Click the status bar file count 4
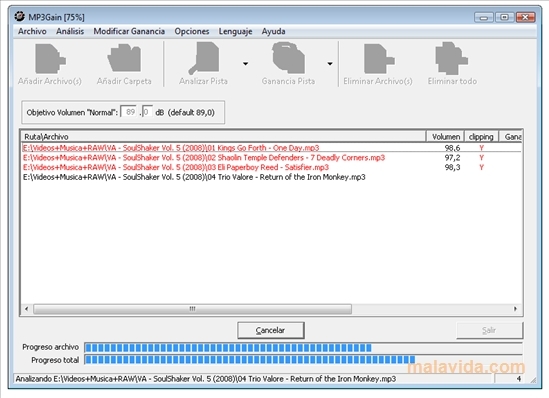549x398 pixels. (519, 379)
